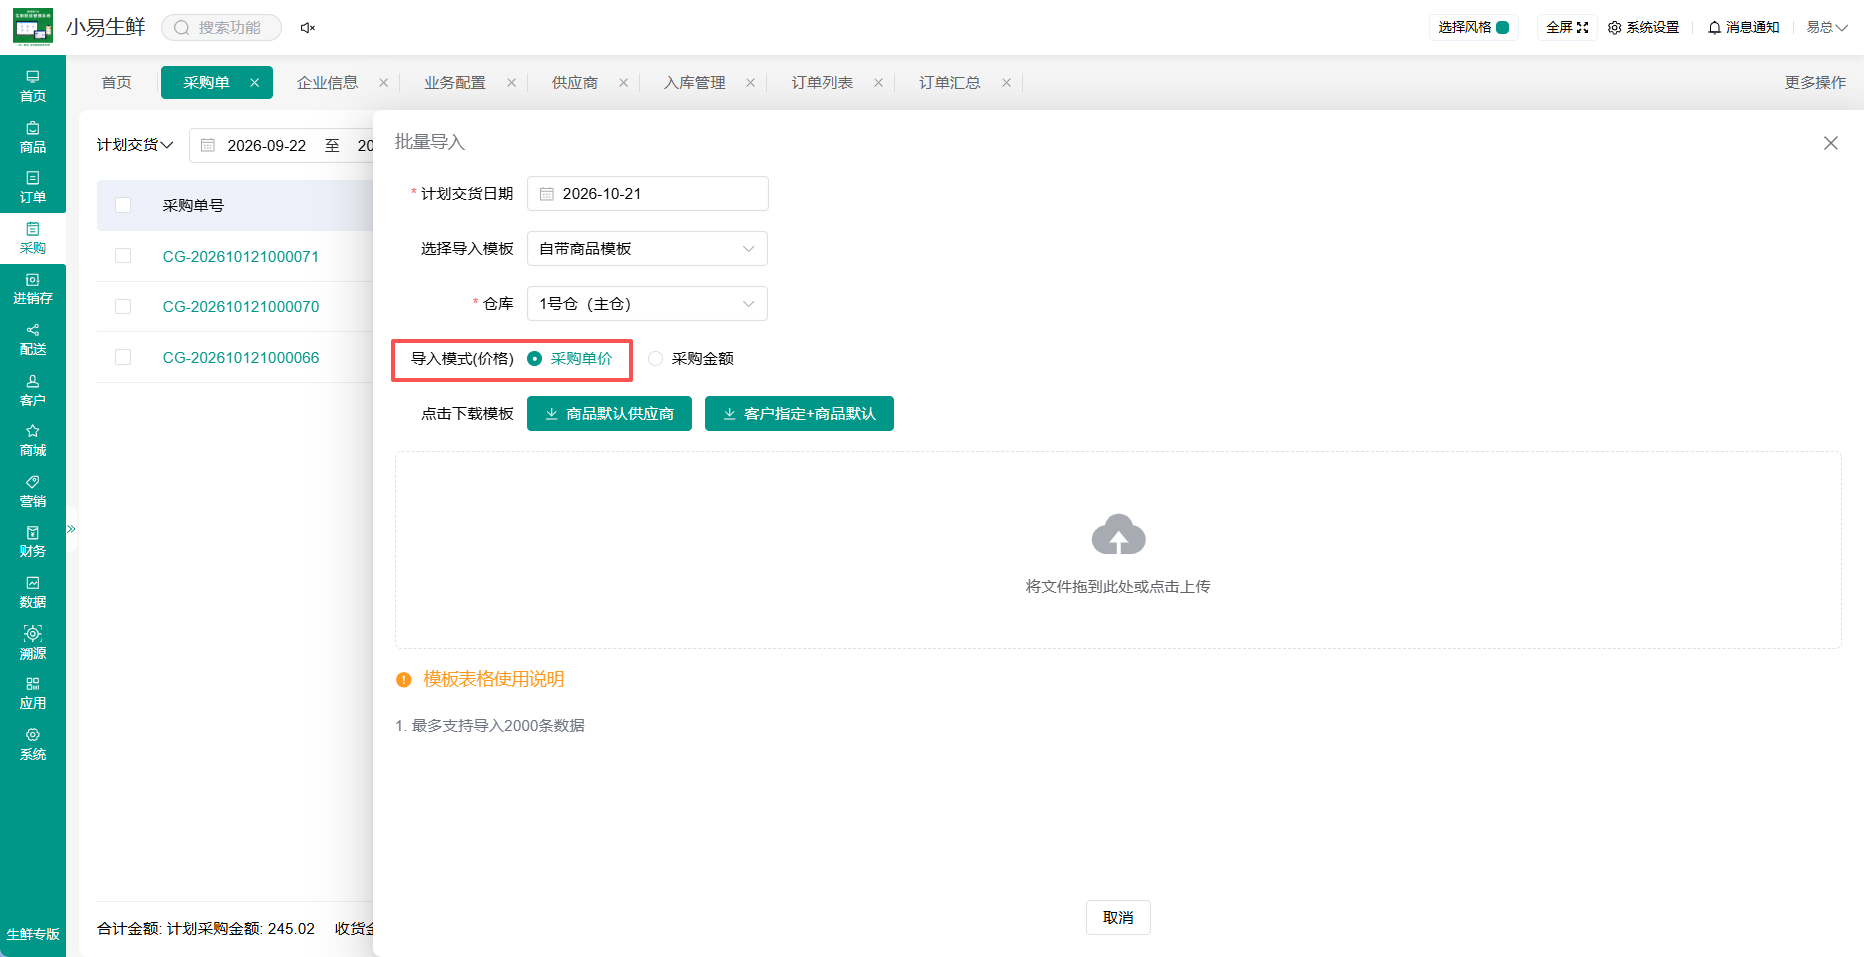Switch to the 企业信息 tab
The image size is (1864, 957).
[x=327, y=82]
